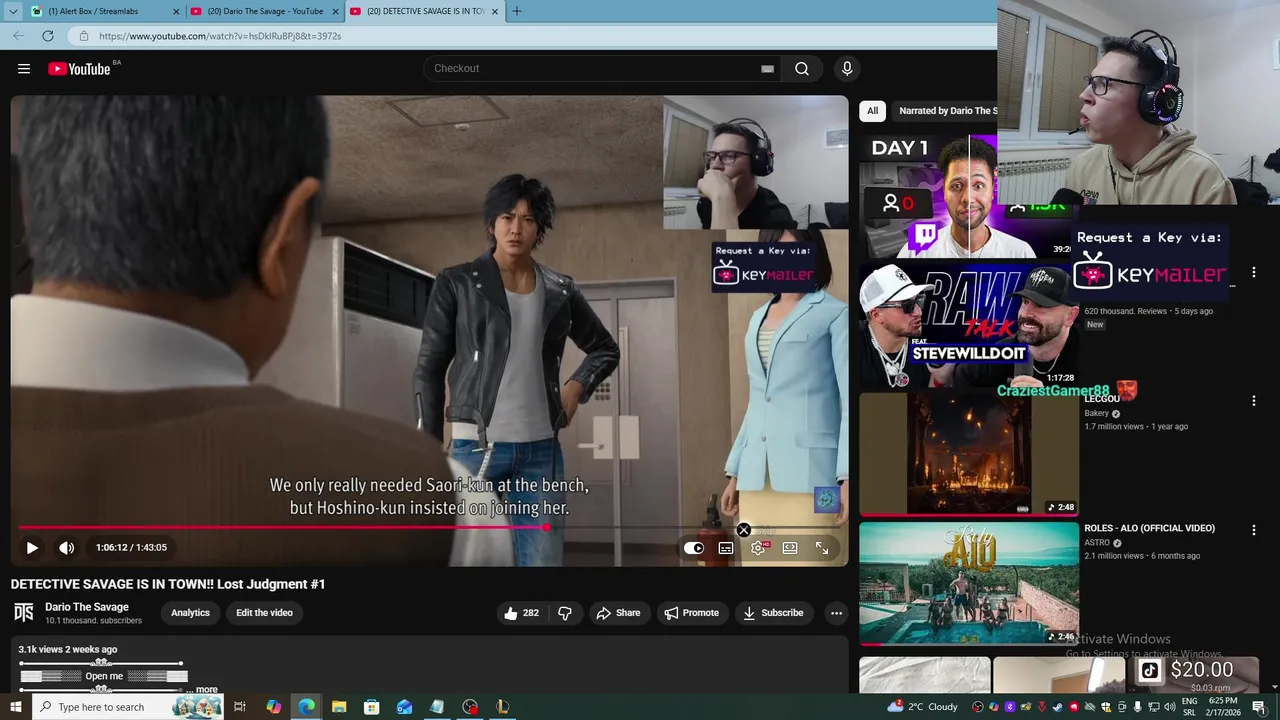This screenshot has height=720, width=1280.
Task: Click Type here to search taskbar box
Action: 130,707
